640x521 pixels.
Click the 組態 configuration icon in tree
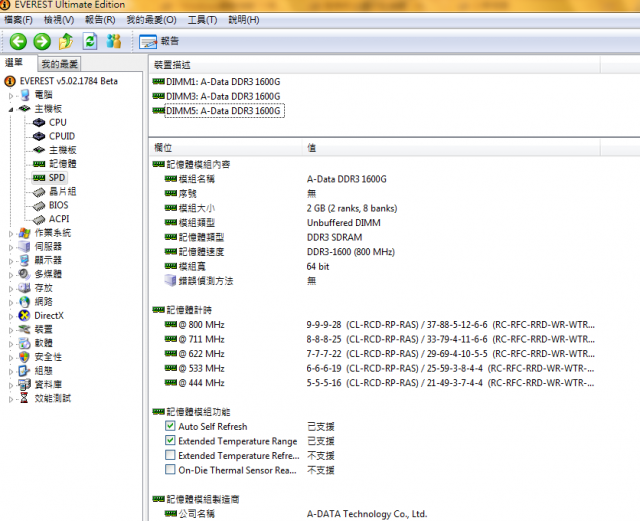point(24,371)
